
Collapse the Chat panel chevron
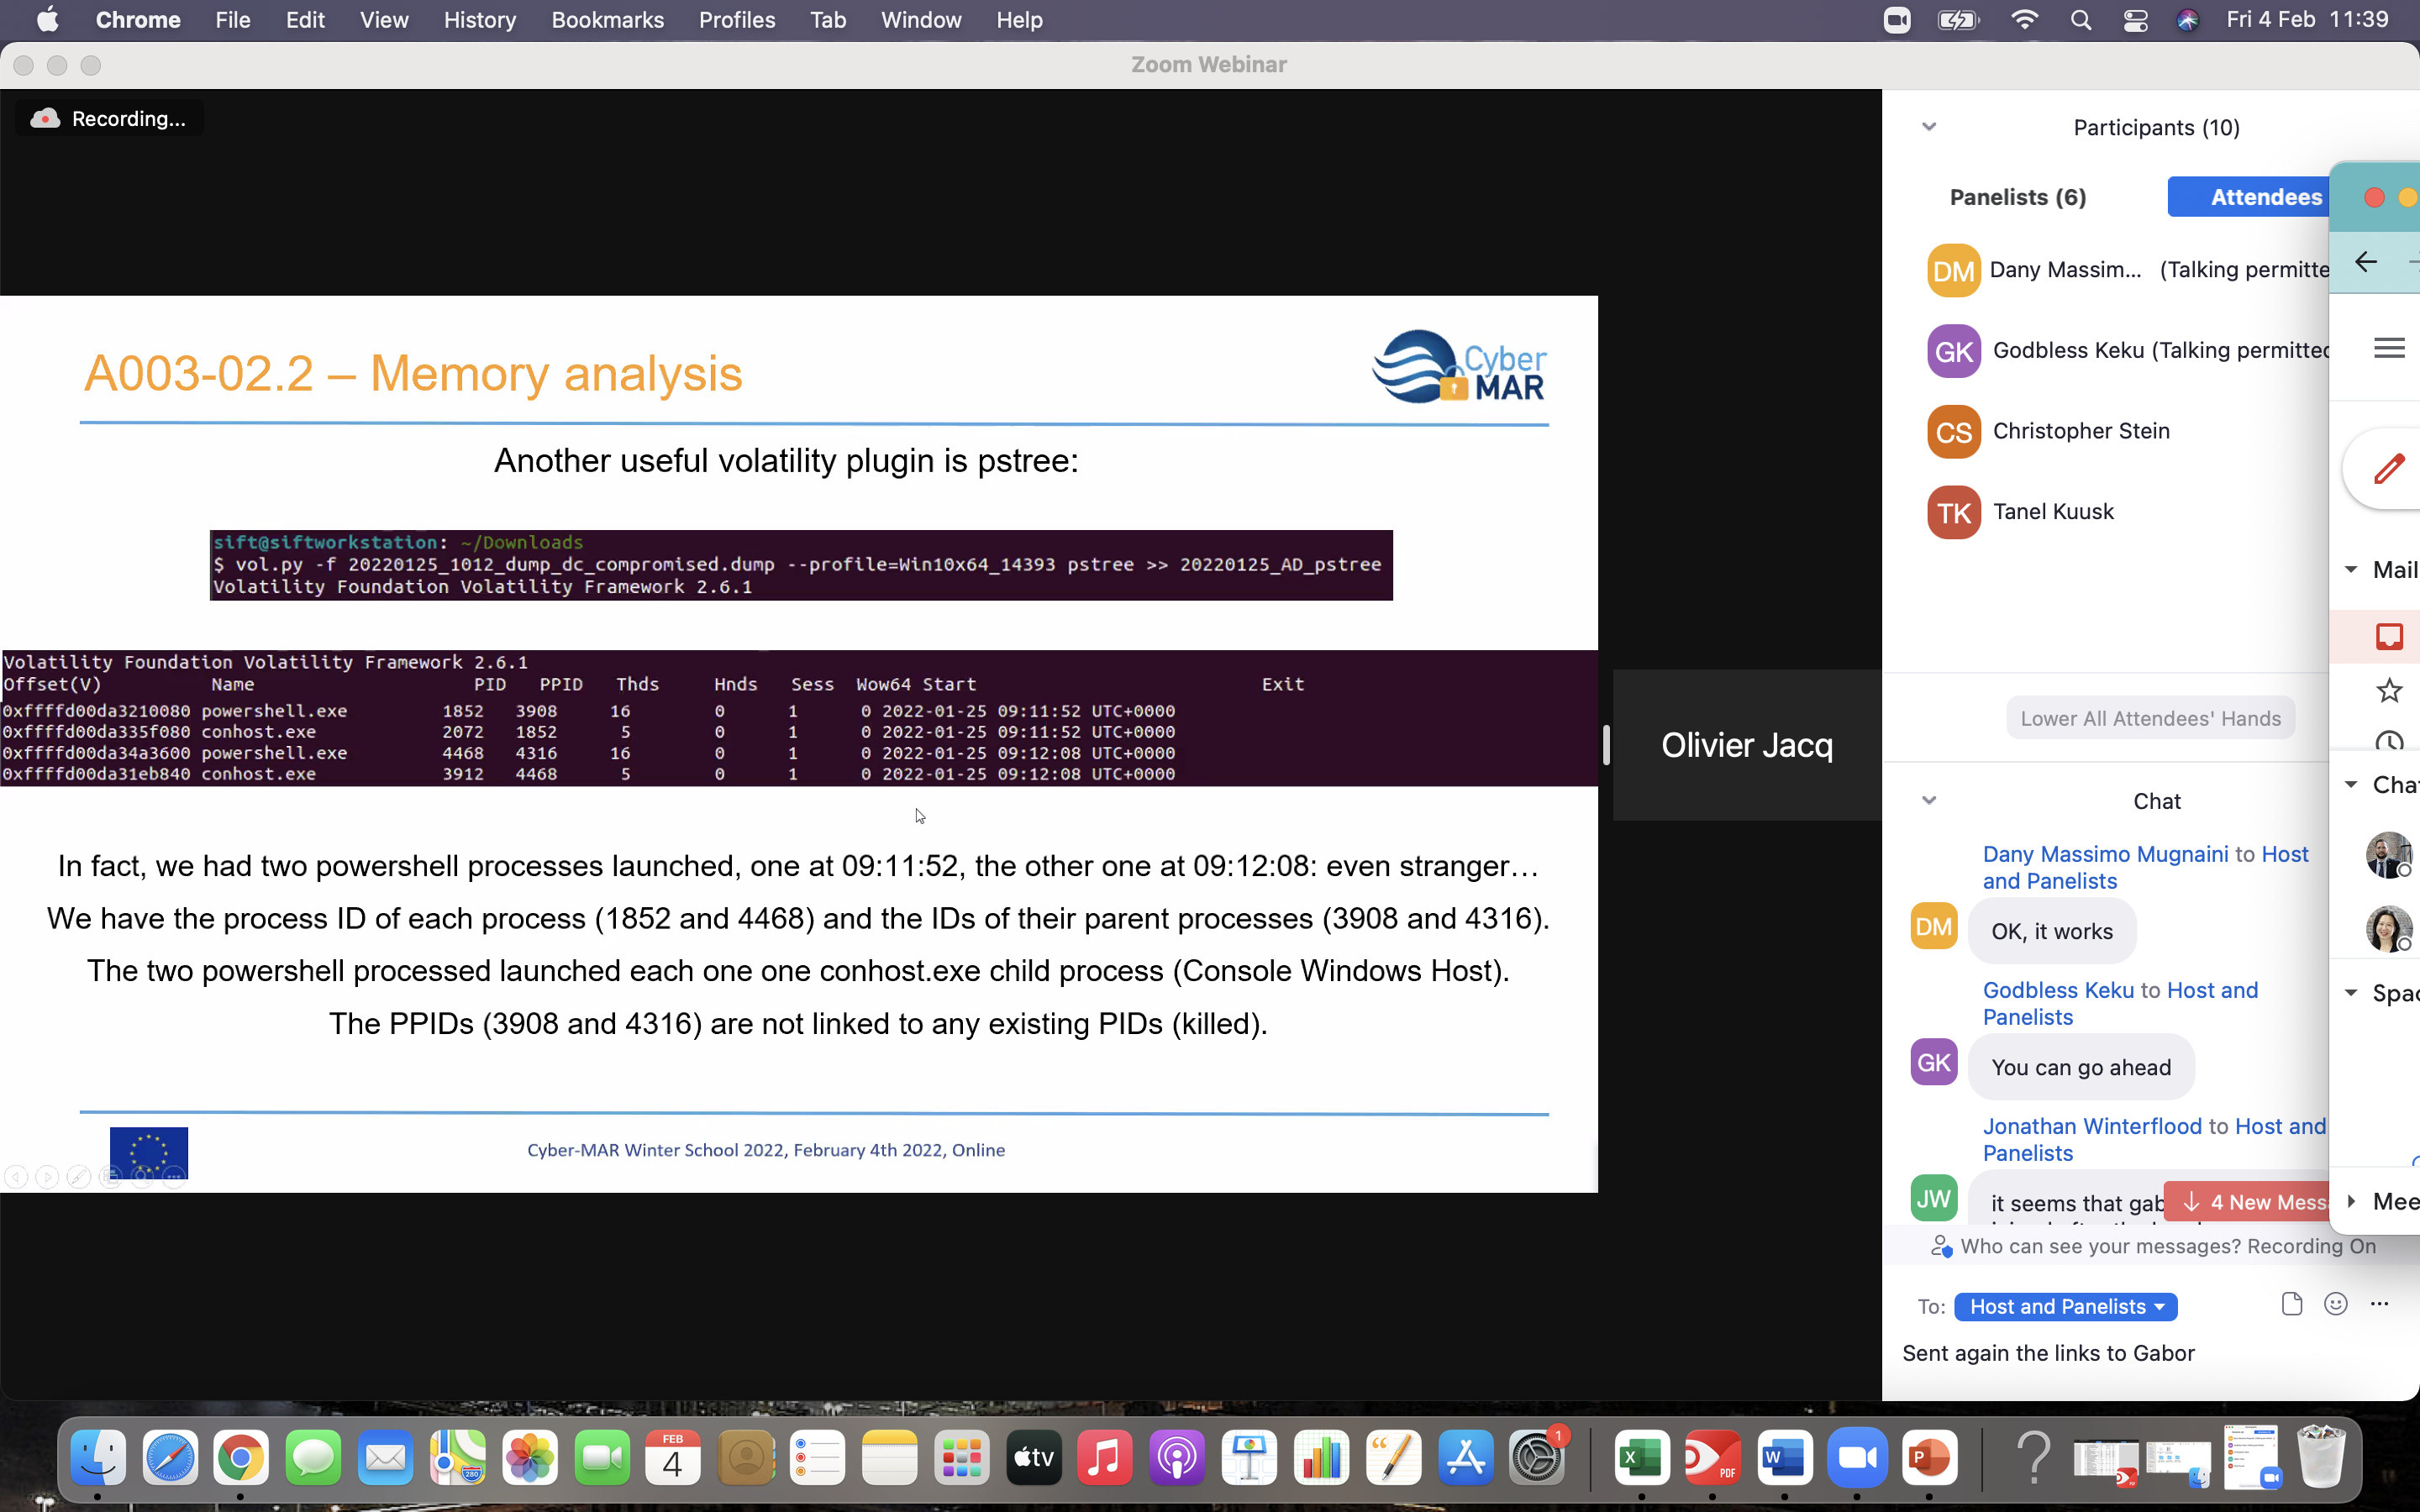point(1929,800)
